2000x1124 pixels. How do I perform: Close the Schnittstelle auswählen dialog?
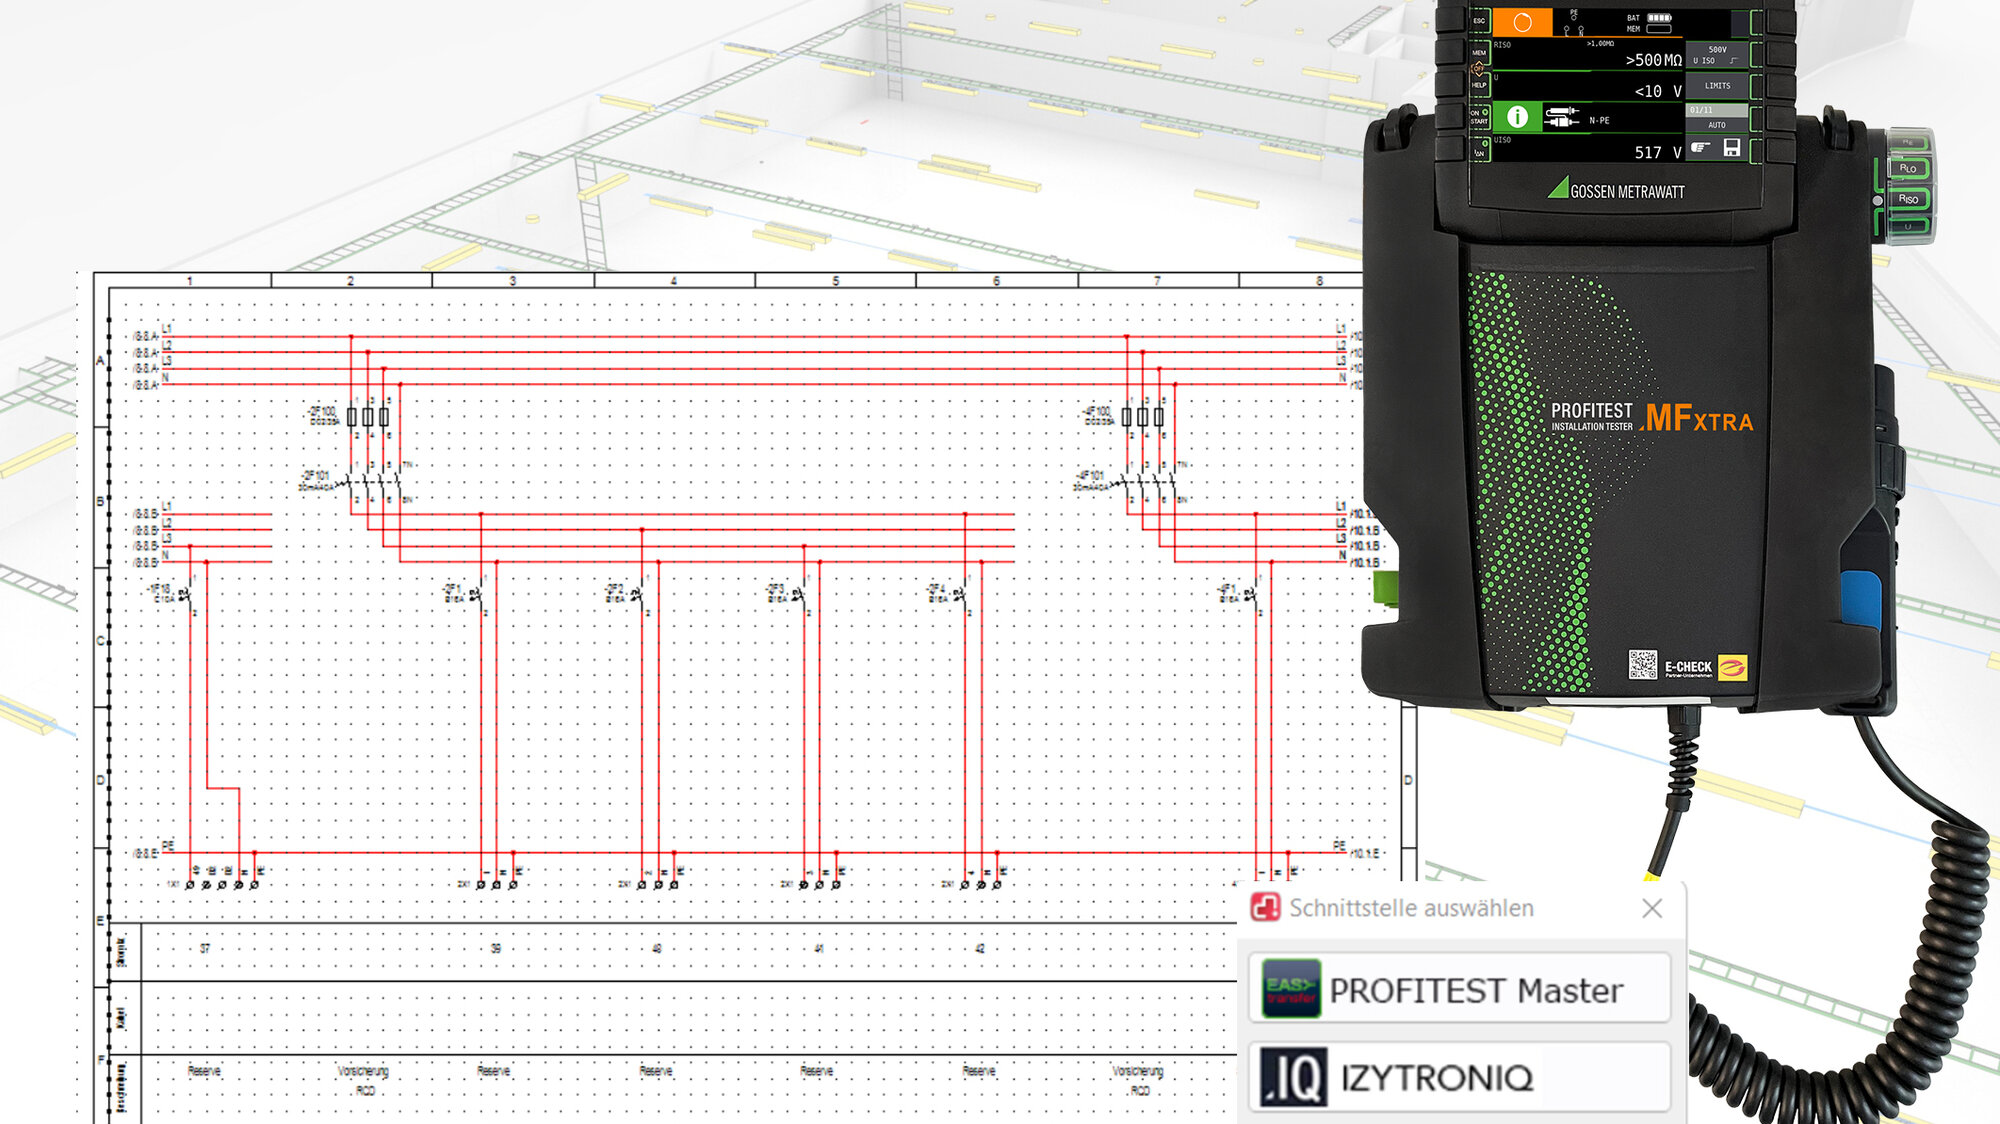coord(1652,908)
